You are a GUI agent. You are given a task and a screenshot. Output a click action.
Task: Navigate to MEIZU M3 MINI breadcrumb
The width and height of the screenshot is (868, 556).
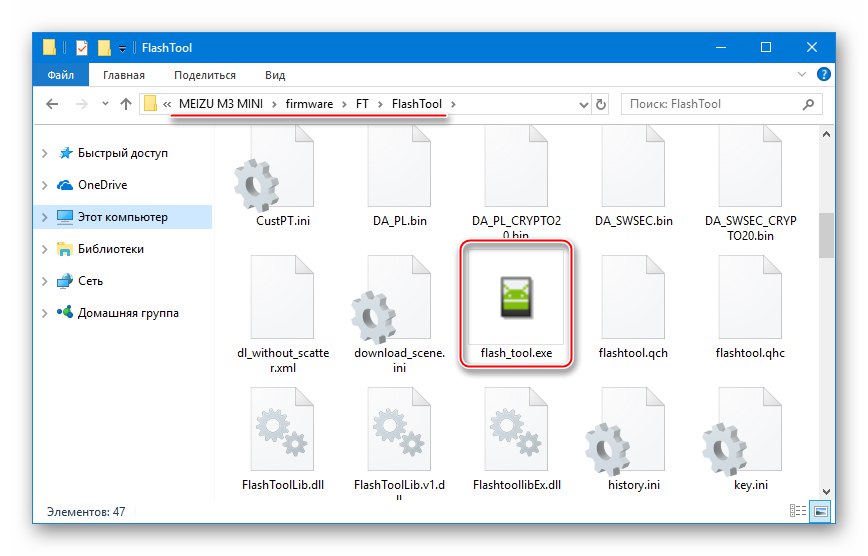(x=221, y=104)
